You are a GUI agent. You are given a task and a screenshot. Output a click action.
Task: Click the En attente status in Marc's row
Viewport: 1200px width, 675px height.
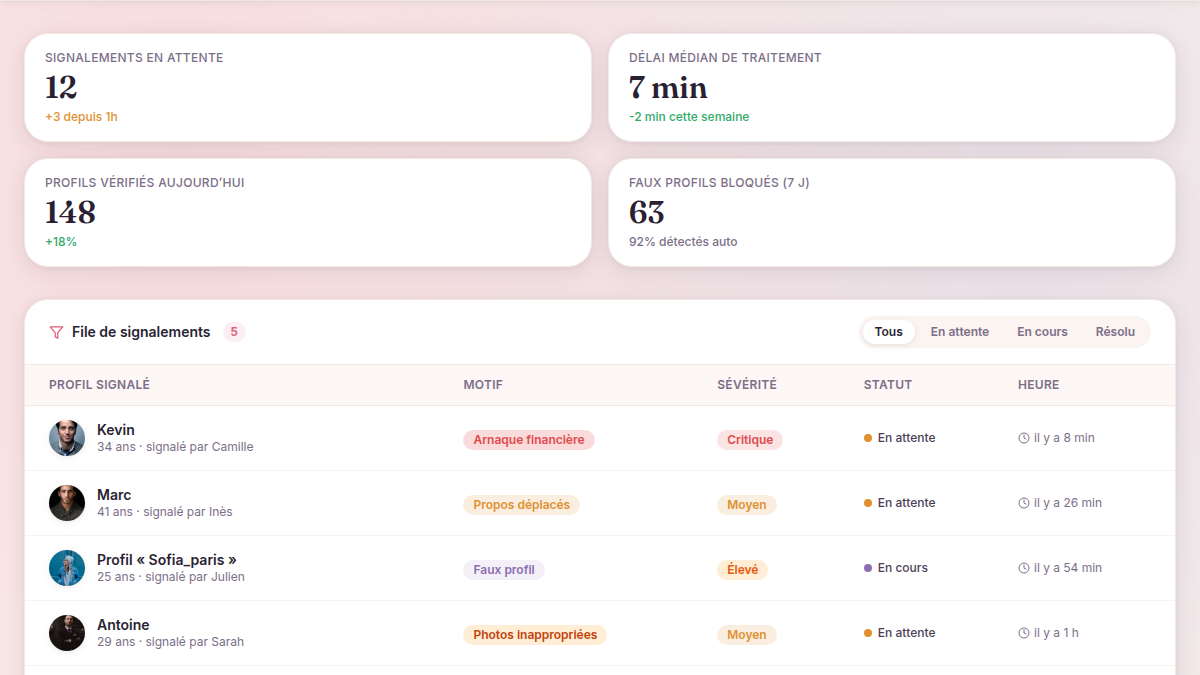[900, 503]
